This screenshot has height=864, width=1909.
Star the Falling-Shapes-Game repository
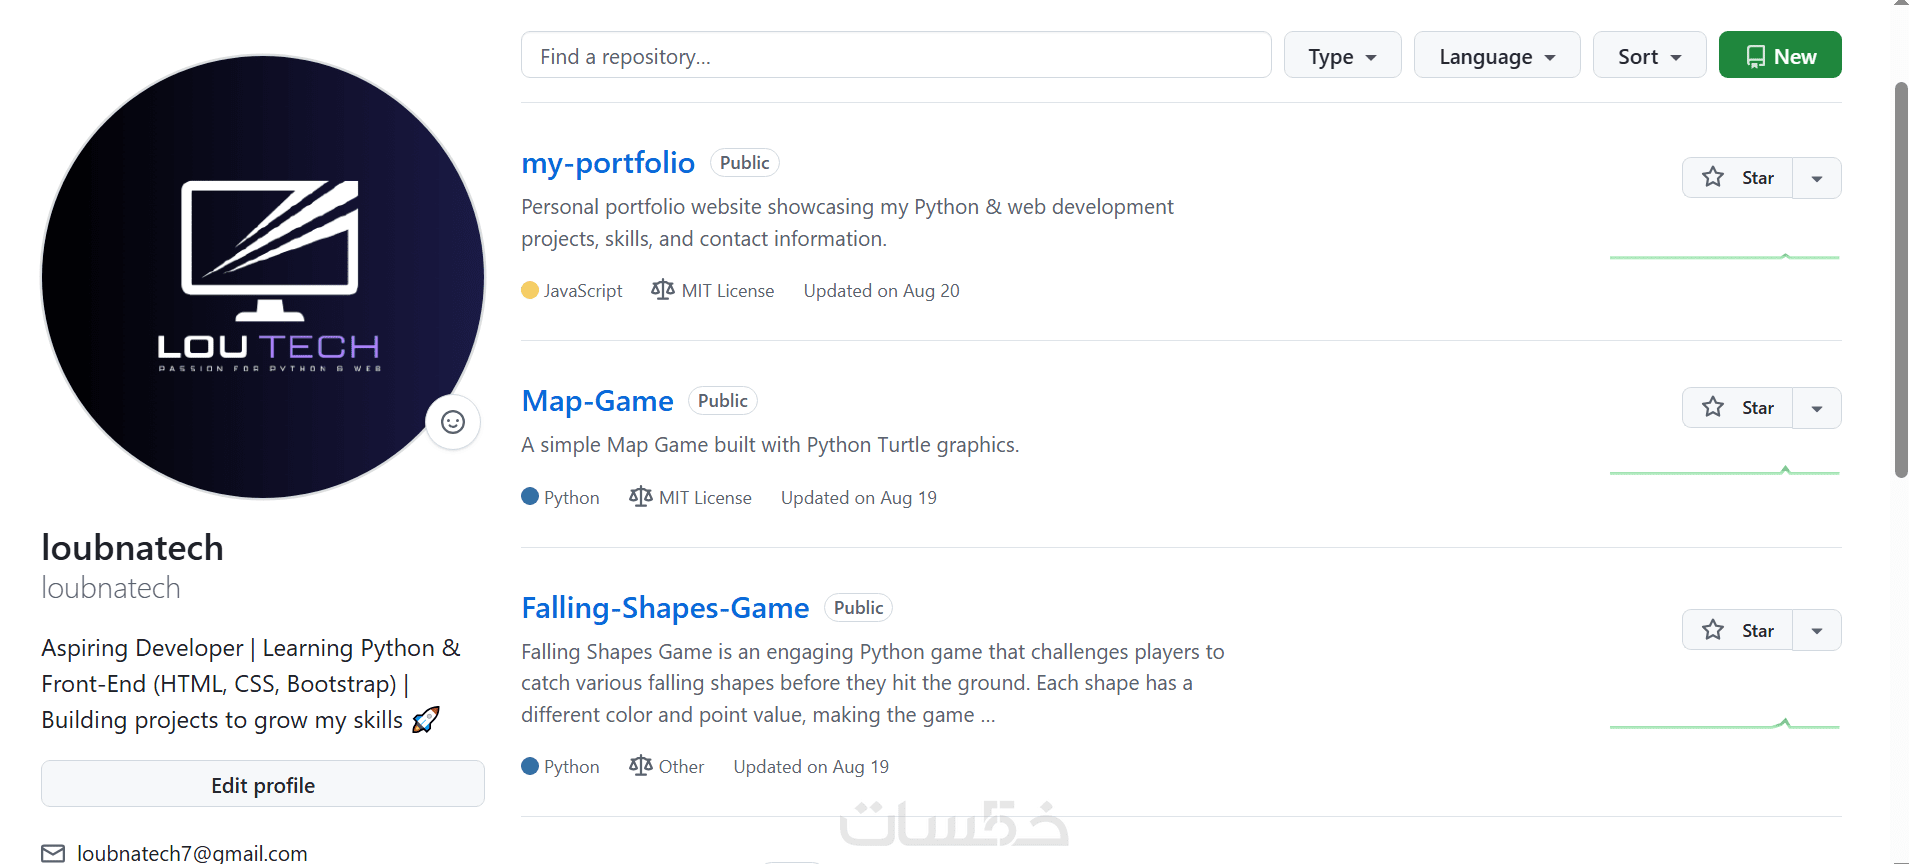pos(1737,631)
